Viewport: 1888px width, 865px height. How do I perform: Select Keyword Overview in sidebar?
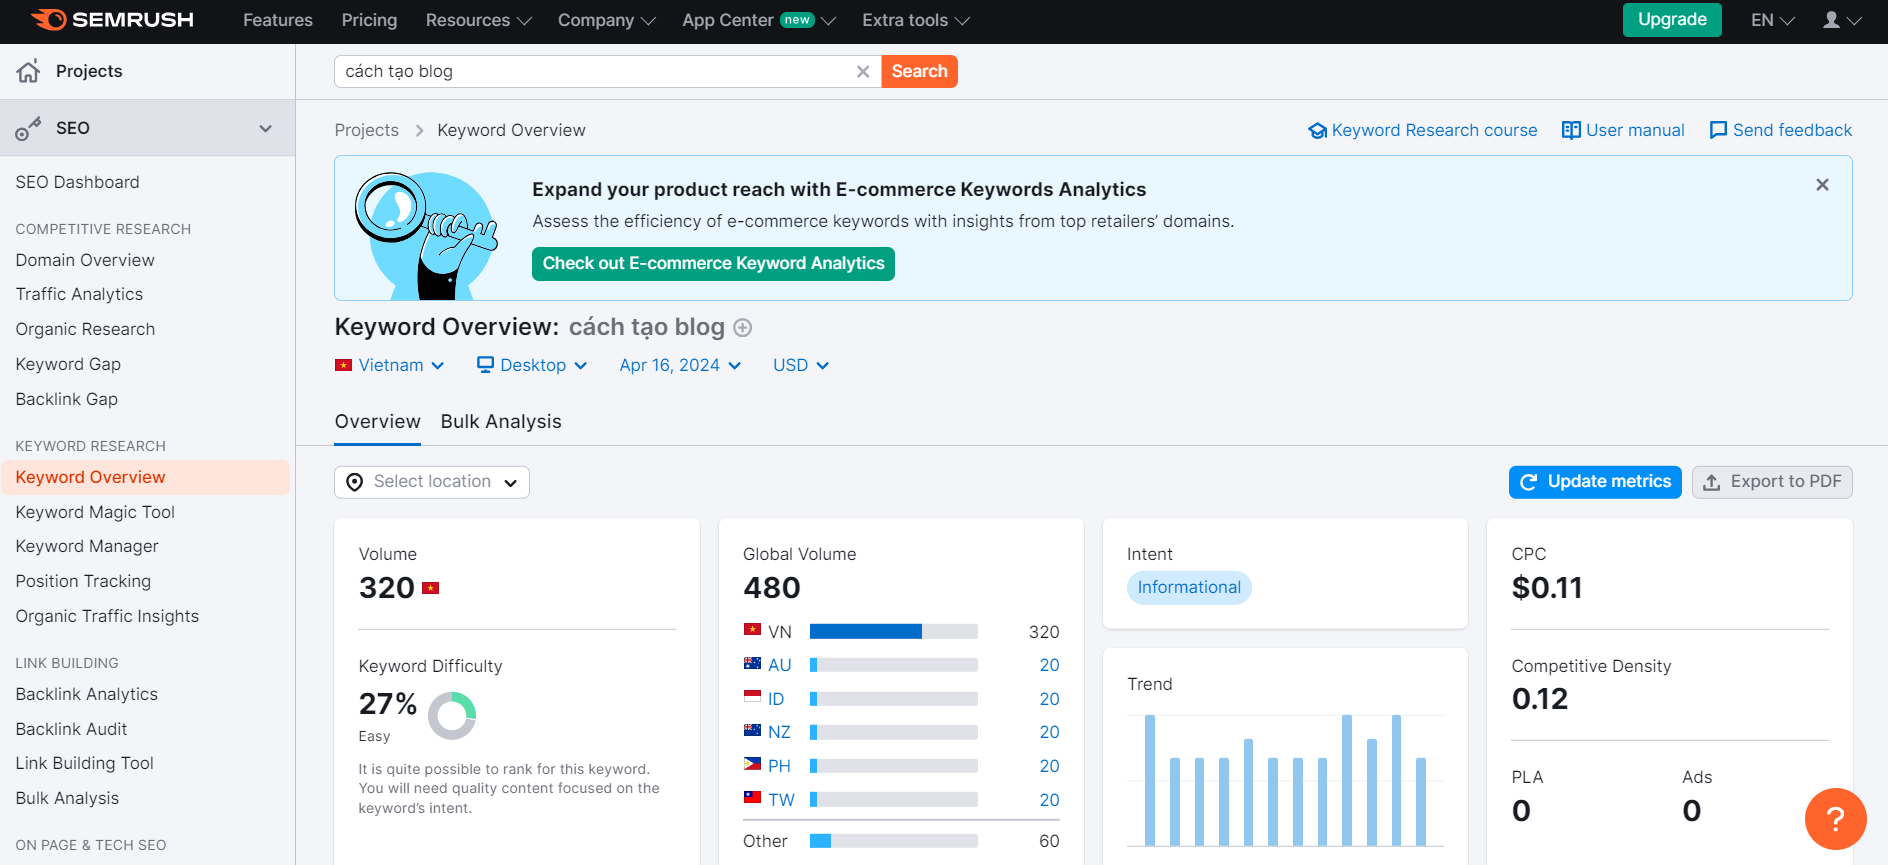pos(146,477)
